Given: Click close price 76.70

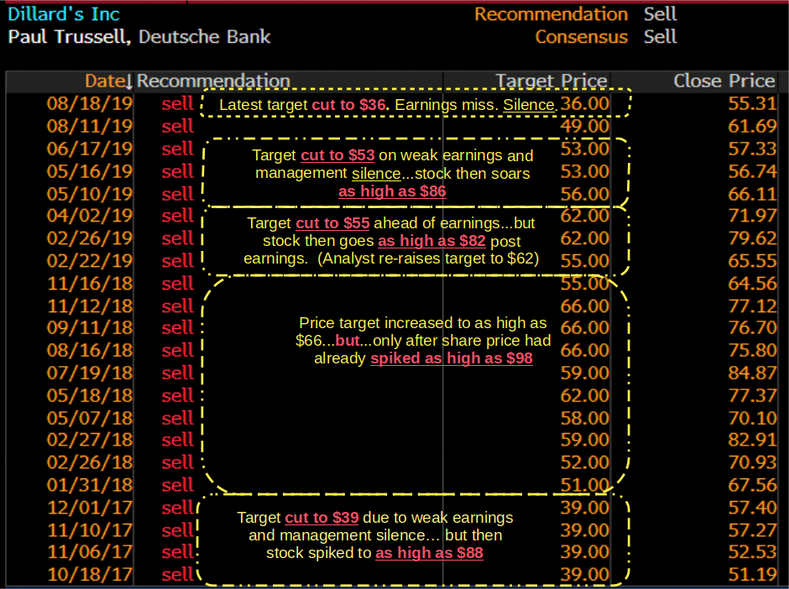Looking at the screenshot, I should (752, 328).
